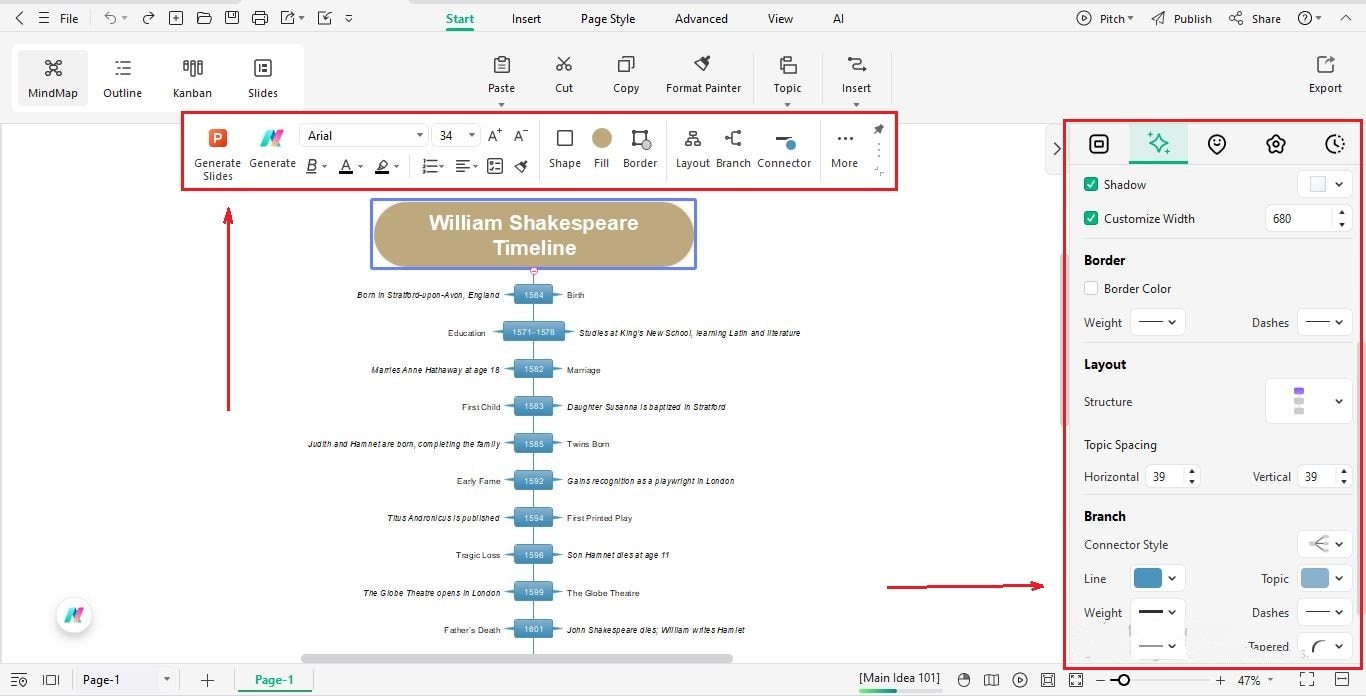Click the Pitch button
The width and height of the screenshot is (1366, 696).
coord(1105,18)
